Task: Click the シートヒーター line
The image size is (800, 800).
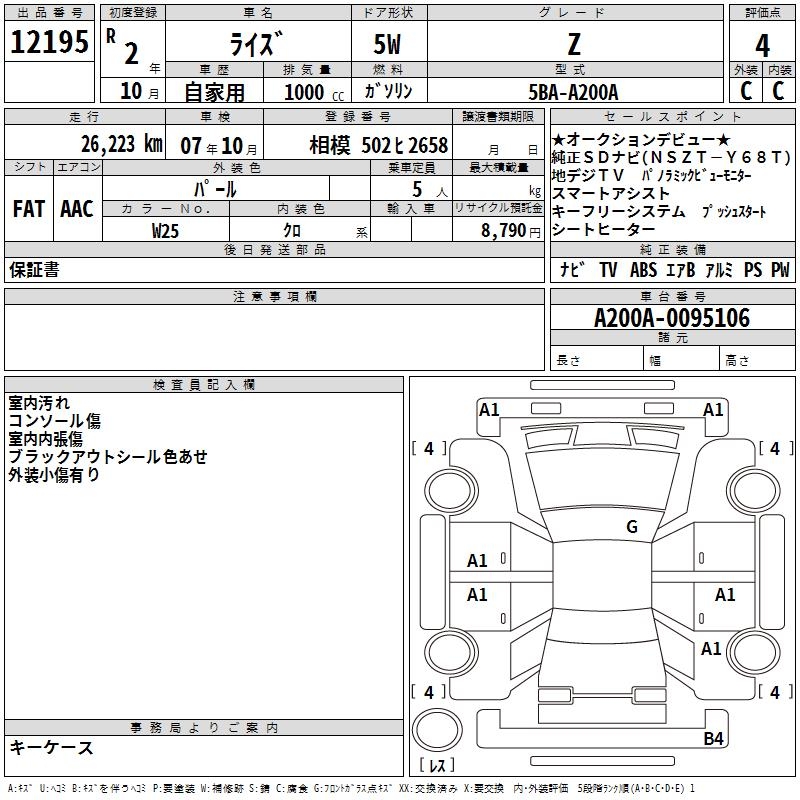Action: [x=603, y=229]
